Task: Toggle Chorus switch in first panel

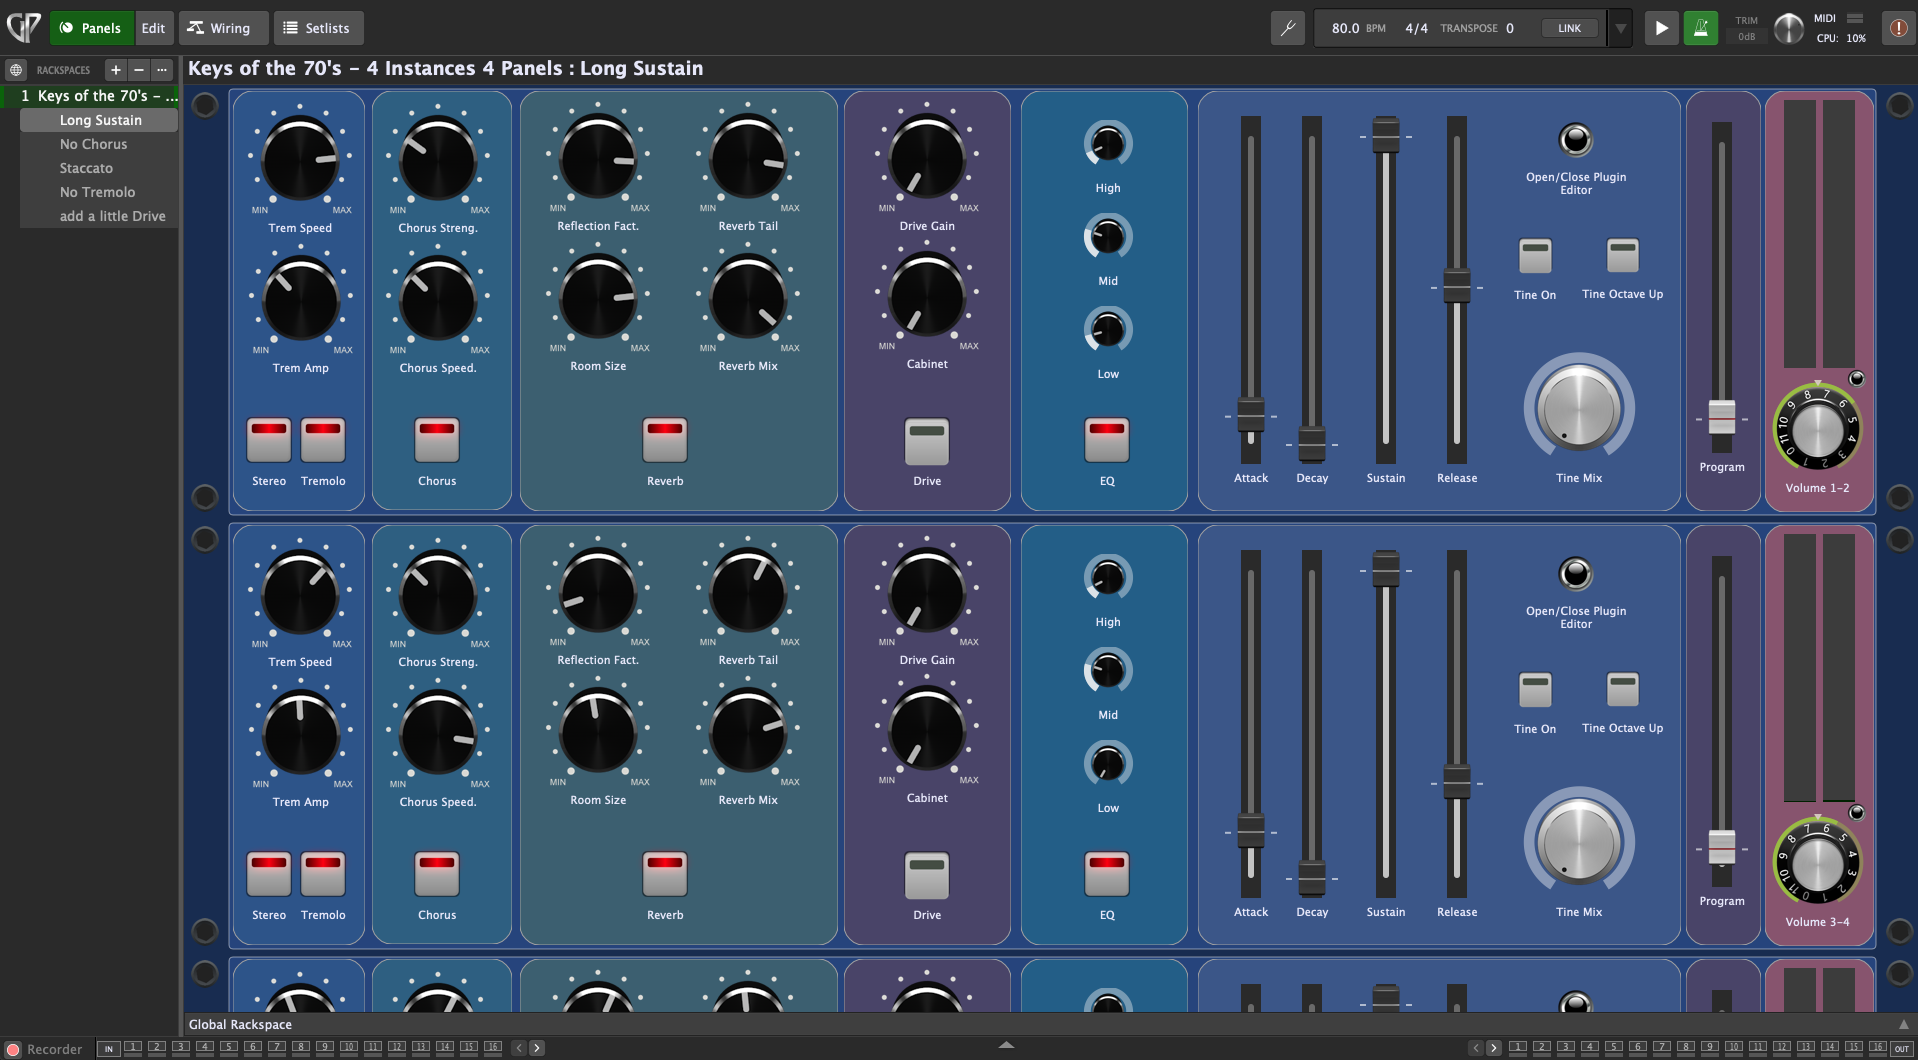Action: coord(437,440)
